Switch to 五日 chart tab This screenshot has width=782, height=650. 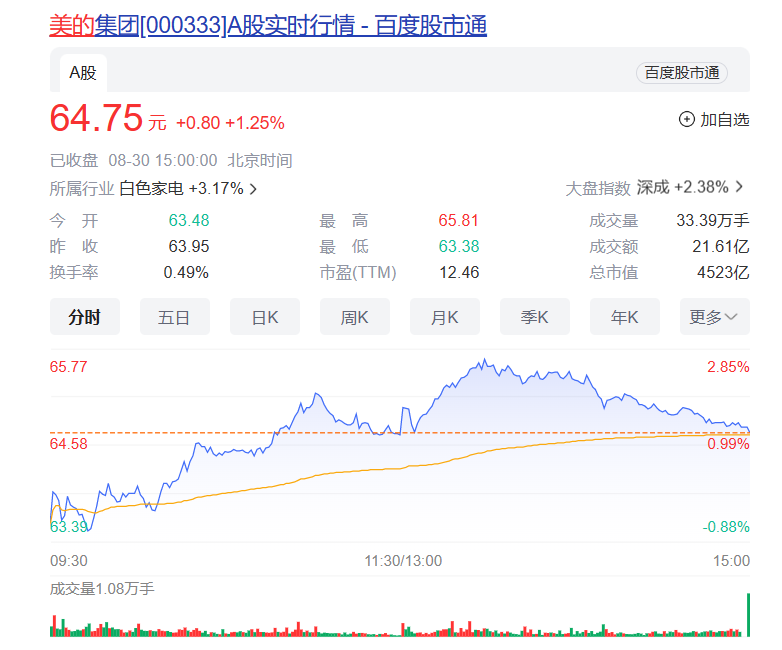tap(175, 317)
